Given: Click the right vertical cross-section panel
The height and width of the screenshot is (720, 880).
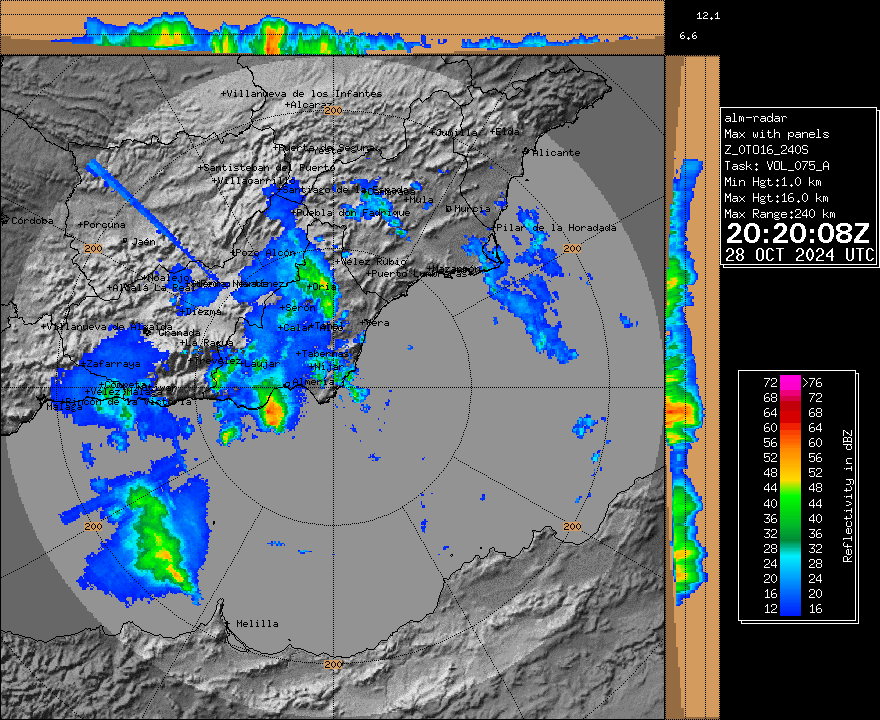Looking at the screenshot, I should [692, 385].
